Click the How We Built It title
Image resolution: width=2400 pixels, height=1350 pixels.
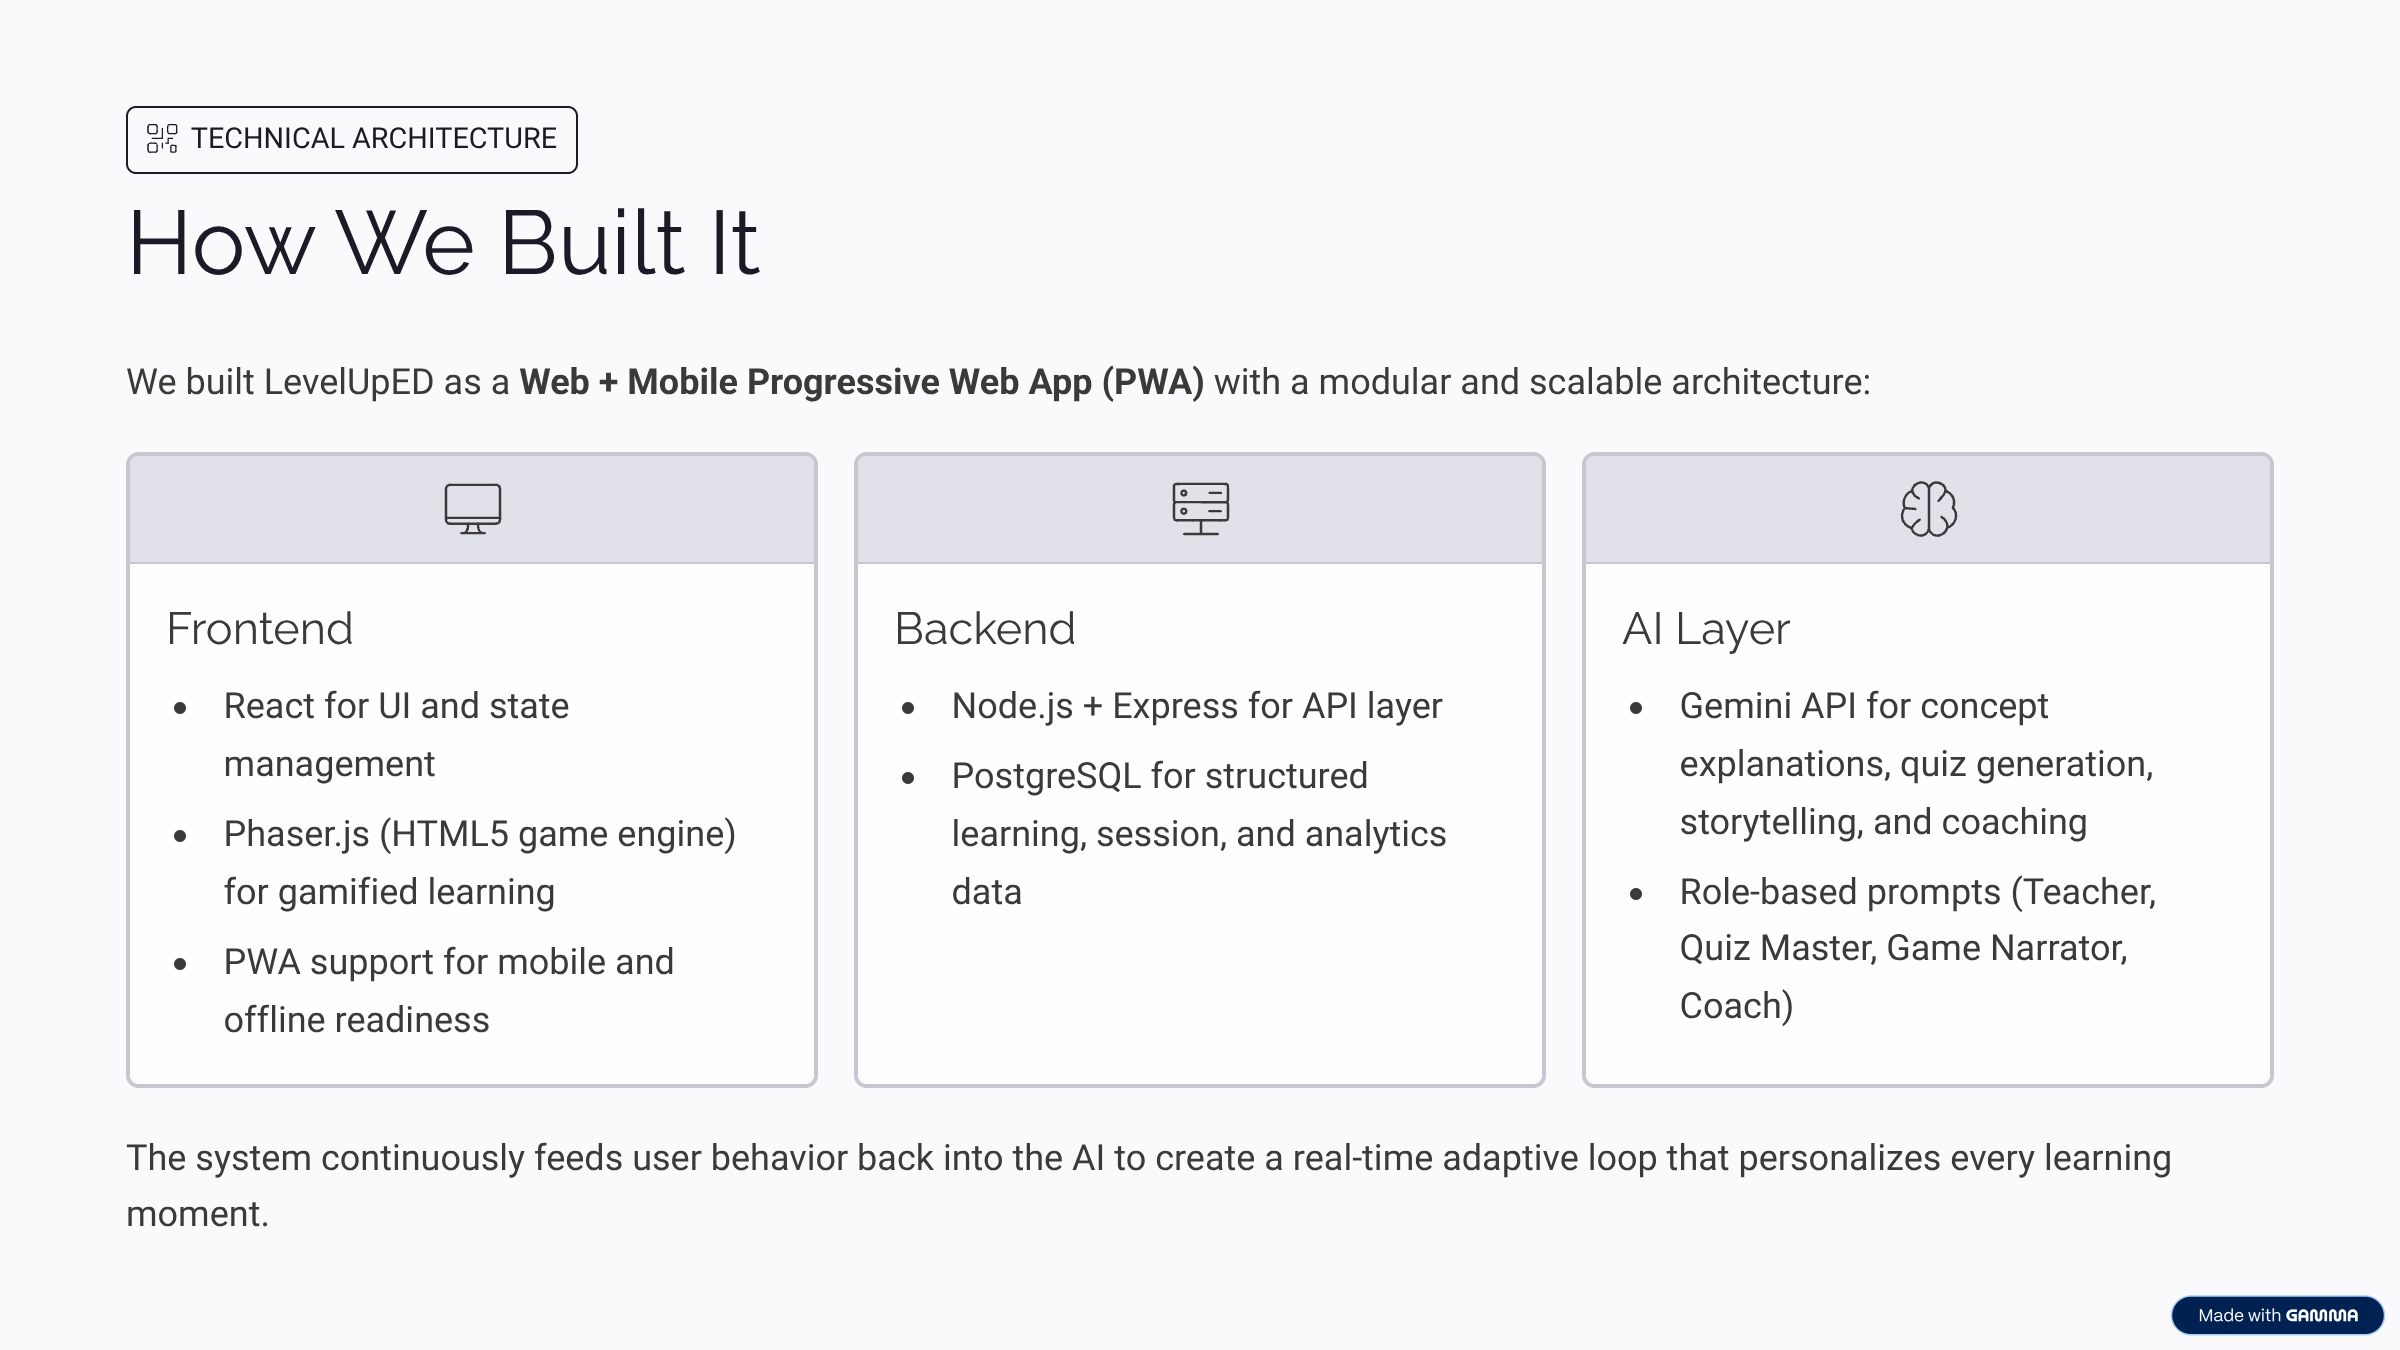click(x=443, y=242)
